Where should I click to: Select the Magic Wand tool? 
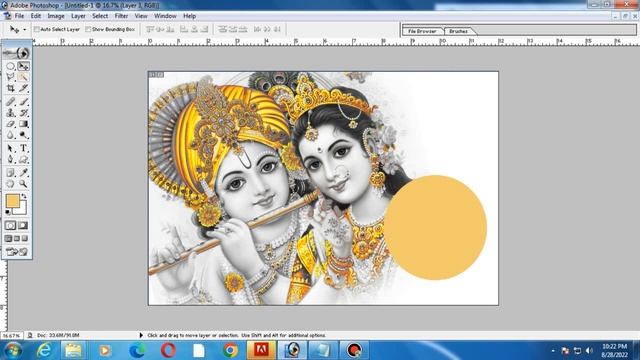(23, 77)
